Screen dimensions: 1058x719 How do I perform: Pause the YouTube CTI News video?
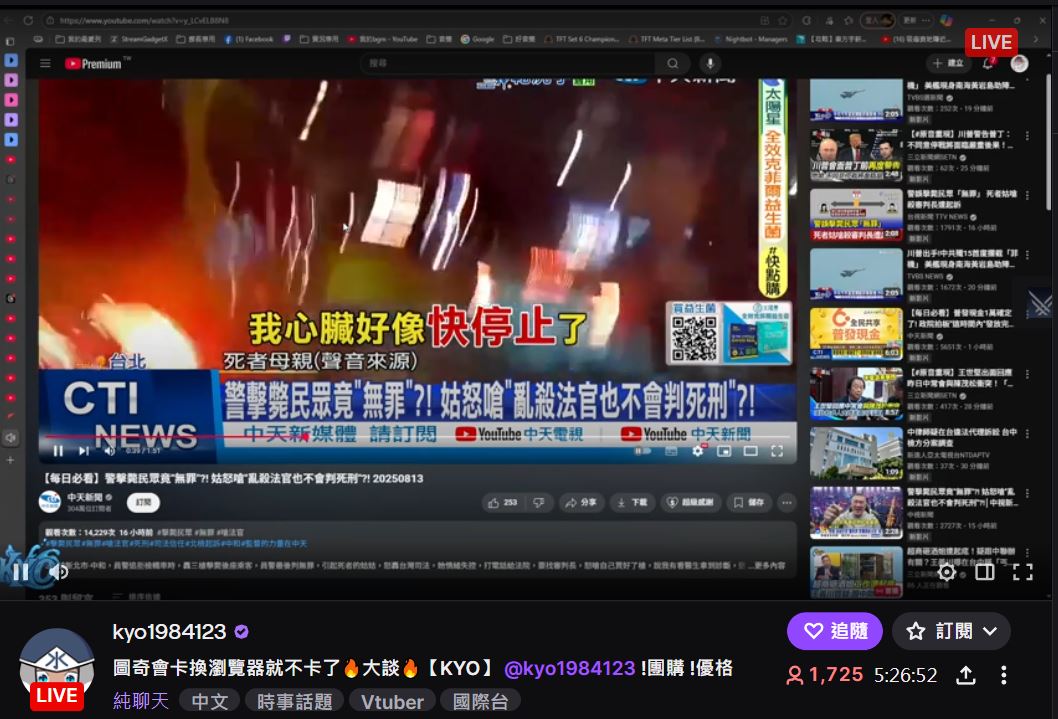point(58,451)
